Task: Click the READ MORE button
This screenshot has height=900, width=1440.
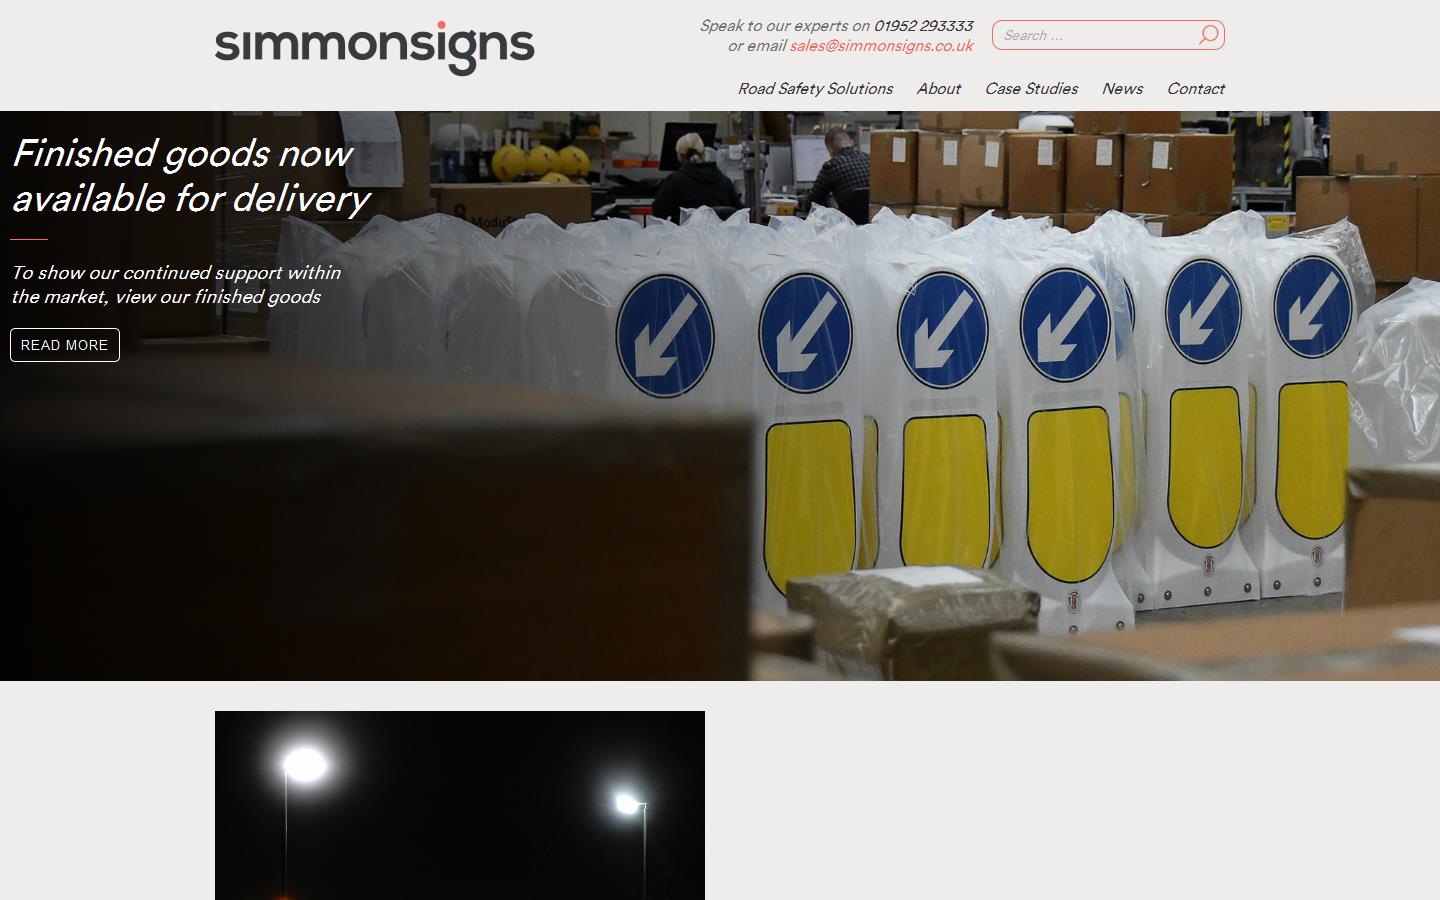Action: (65, 345)
